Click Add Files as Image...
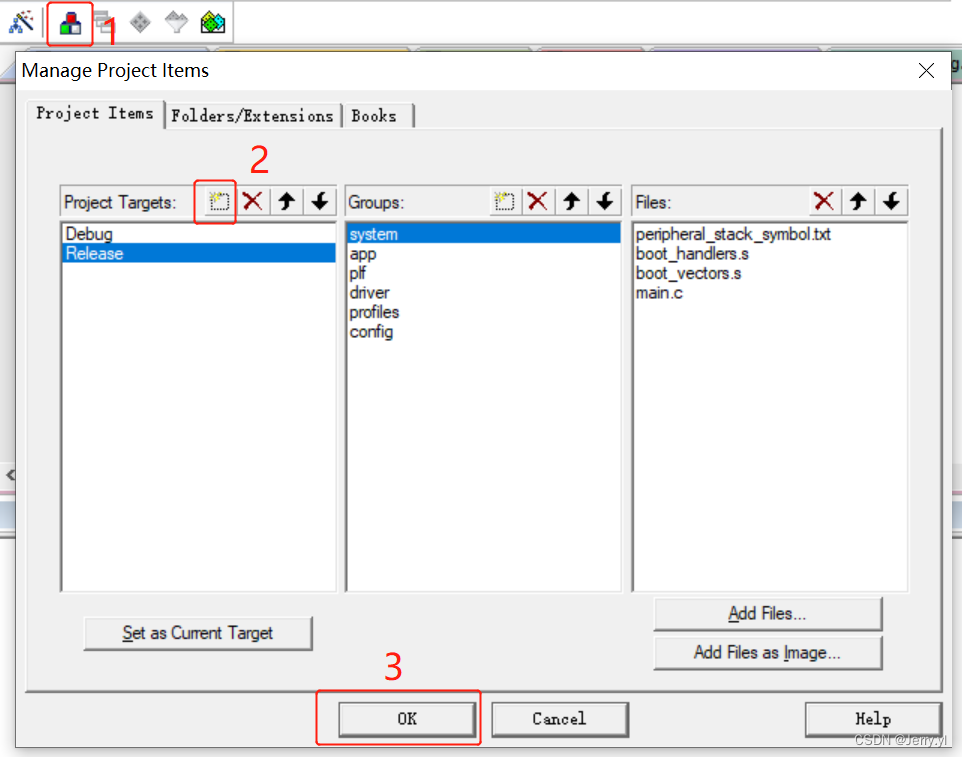962x757 pixels. click(x=768, y=653)
